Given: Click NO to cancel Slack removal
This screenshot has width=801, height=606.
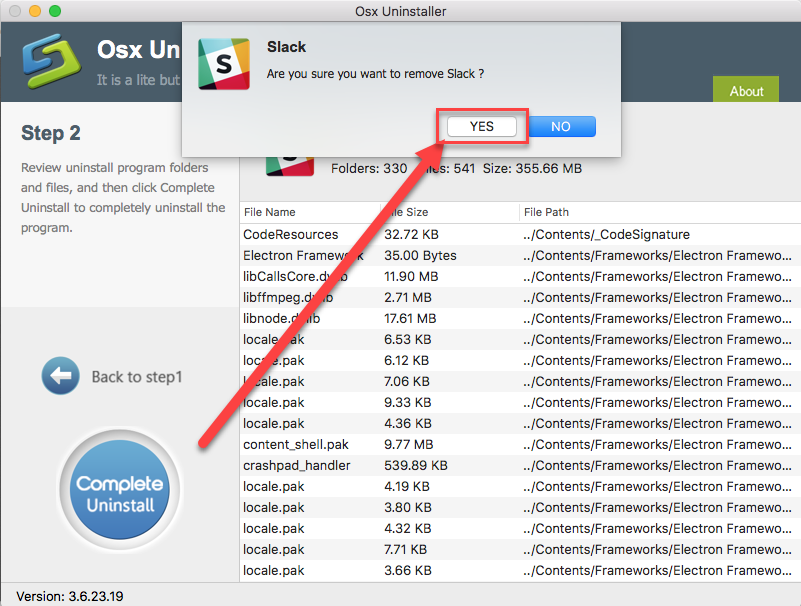Looking at the screenshot, I should point(560,127).
